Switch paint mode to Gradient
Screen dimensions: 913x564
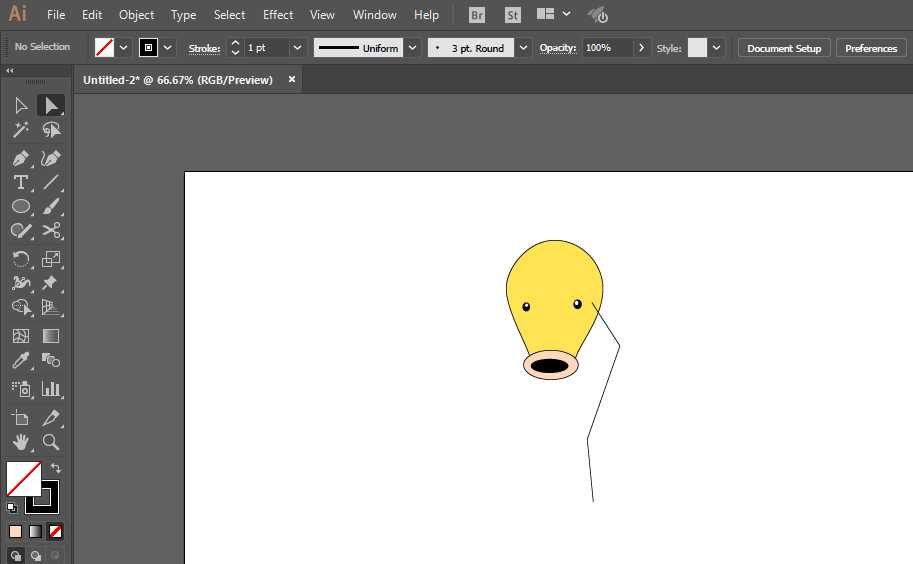point(35,531)
